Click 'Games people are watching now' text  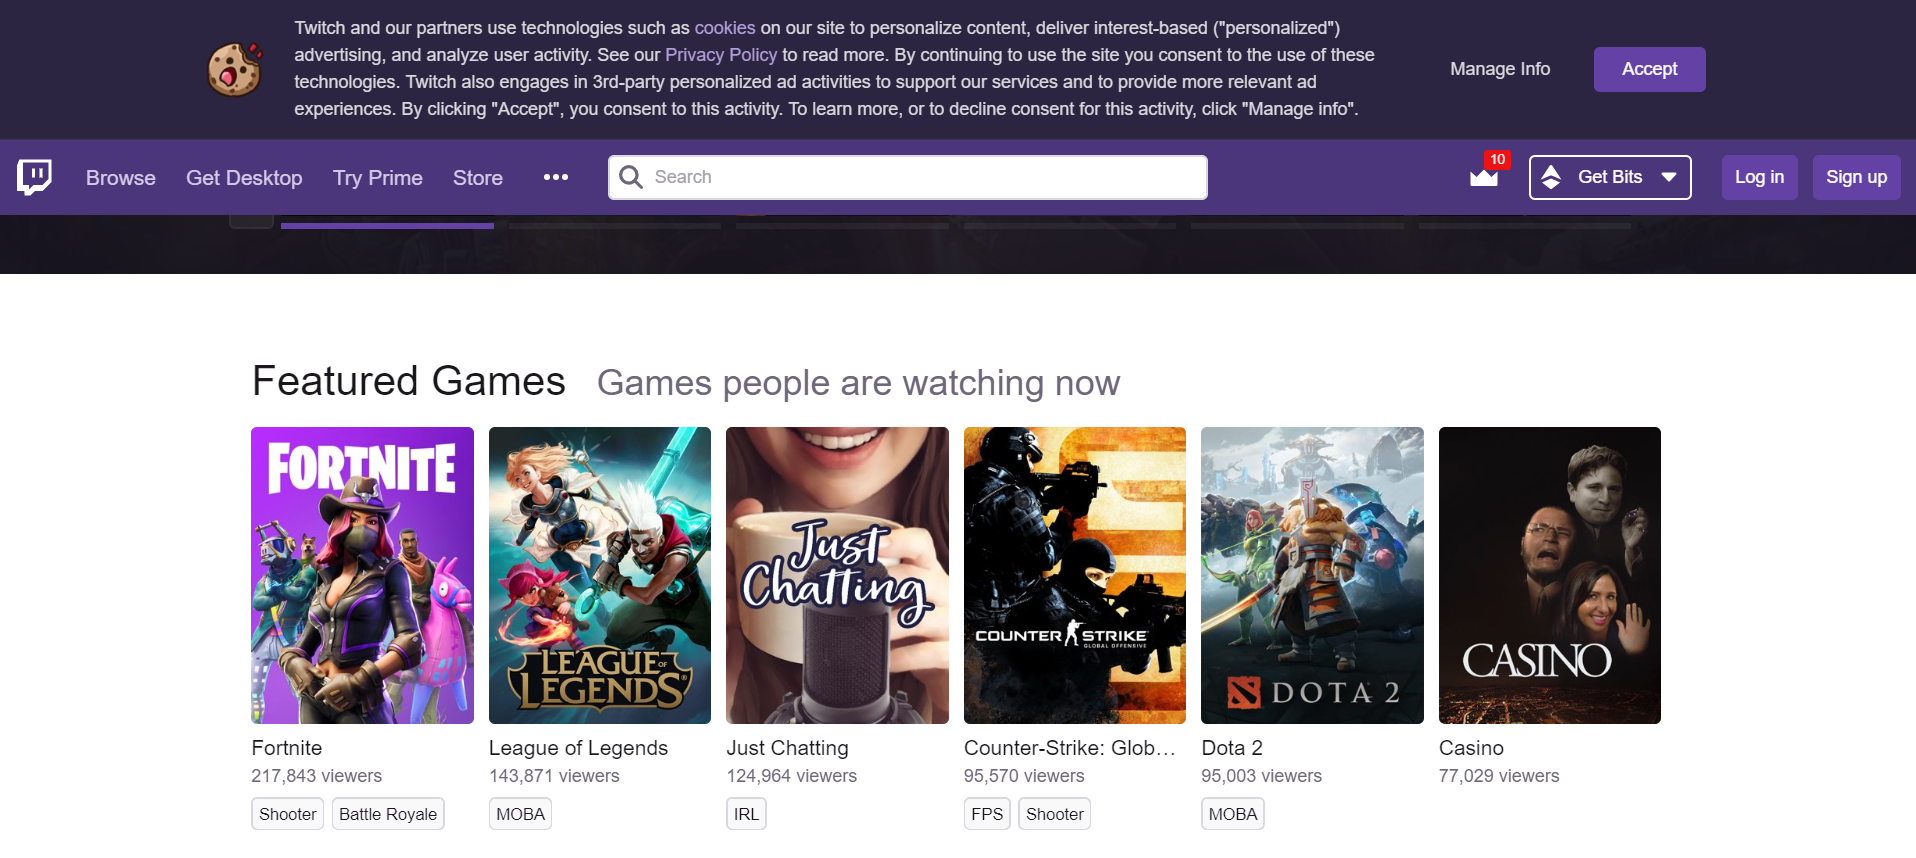click(x=859, y=383)
